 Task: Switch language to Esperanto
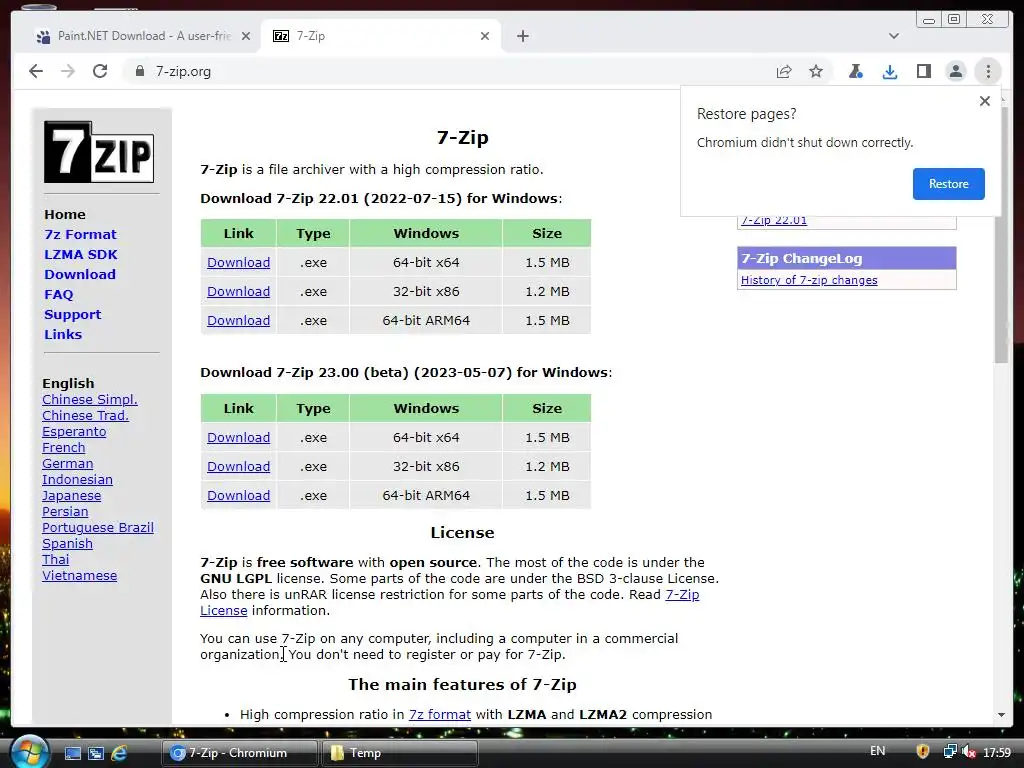[x=74, y=432]
